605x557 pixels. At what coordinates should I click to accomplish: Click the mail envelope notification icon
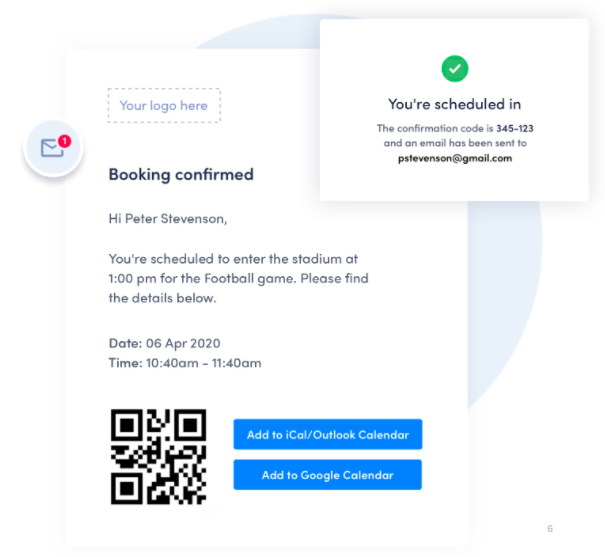click(x=53, y=147)
